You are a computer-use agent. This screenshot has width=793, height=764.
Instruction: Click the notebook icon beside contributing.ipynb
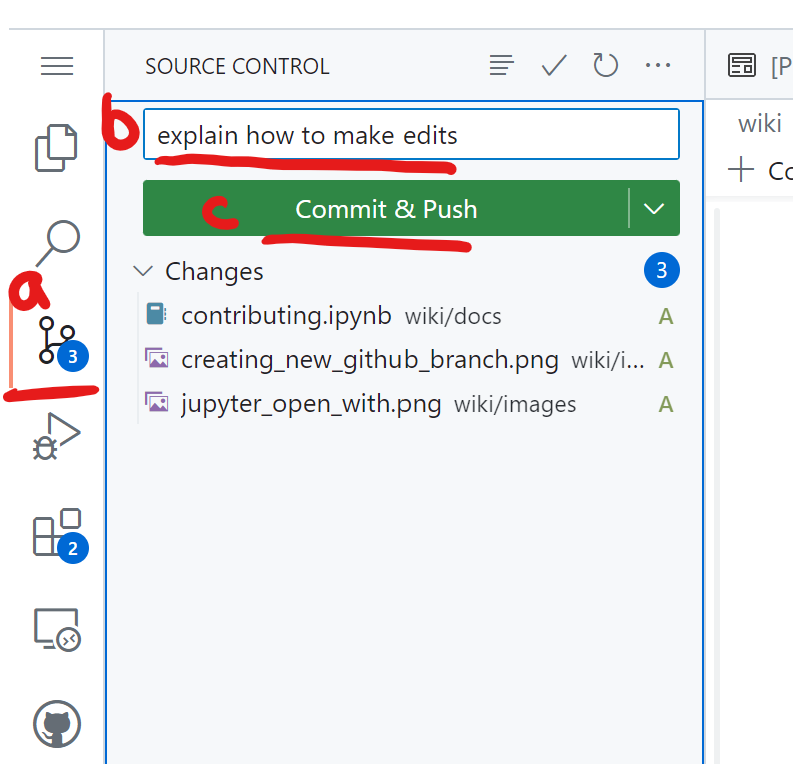coord(156,314)
